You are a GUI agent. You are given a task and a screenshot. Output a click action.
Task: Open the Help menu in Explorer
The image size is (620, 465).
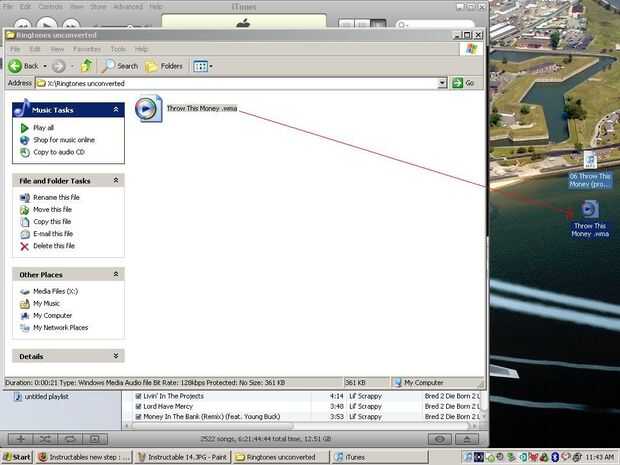point(141,49)
